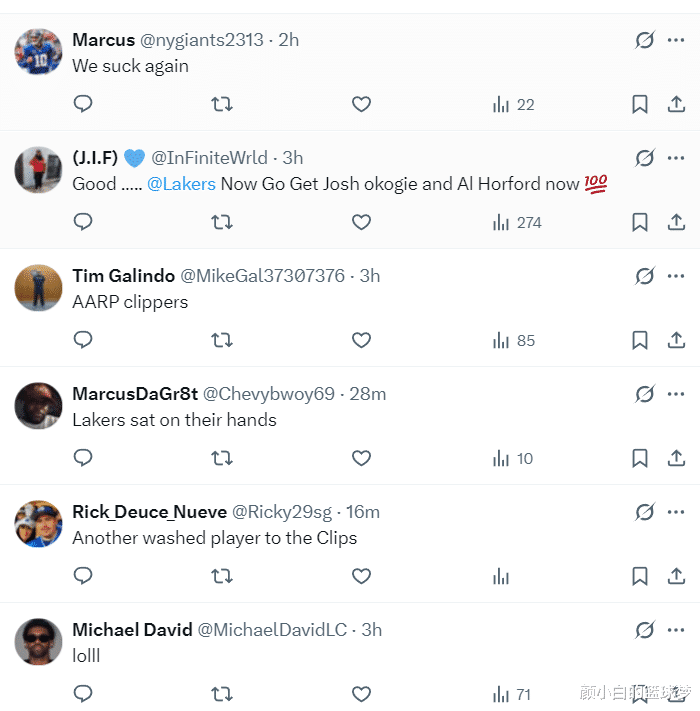Open Rick_Deuce_Nueve's profile name
700x711 pixels.
pyautogui.click(x=149, y=512)
